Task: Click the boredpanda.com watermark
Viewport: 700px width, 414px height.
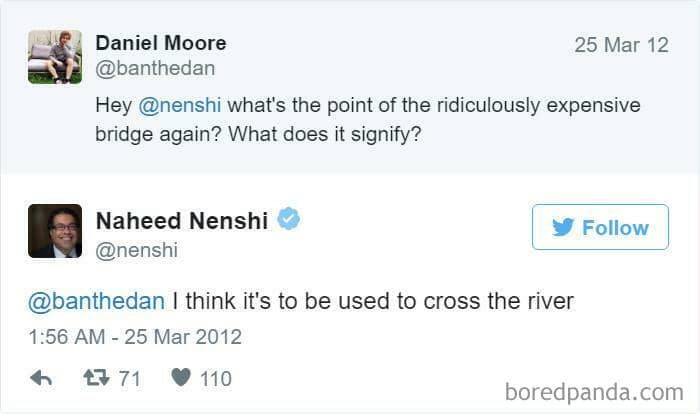Action: (x=594, y=392)
